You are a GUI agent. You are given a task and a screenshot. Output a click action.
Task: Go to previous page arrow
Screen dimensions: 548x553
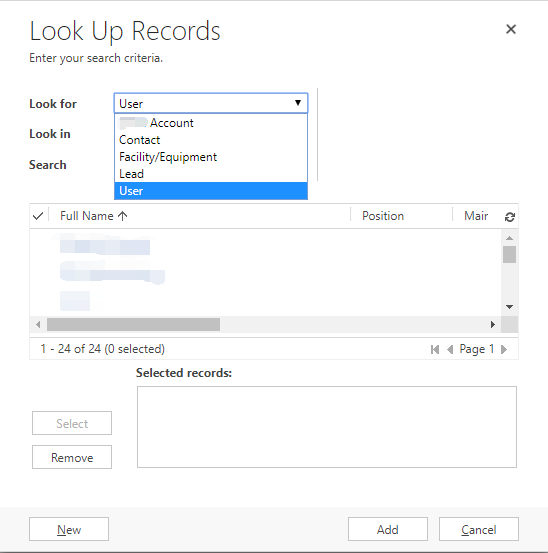coord(450,349)
